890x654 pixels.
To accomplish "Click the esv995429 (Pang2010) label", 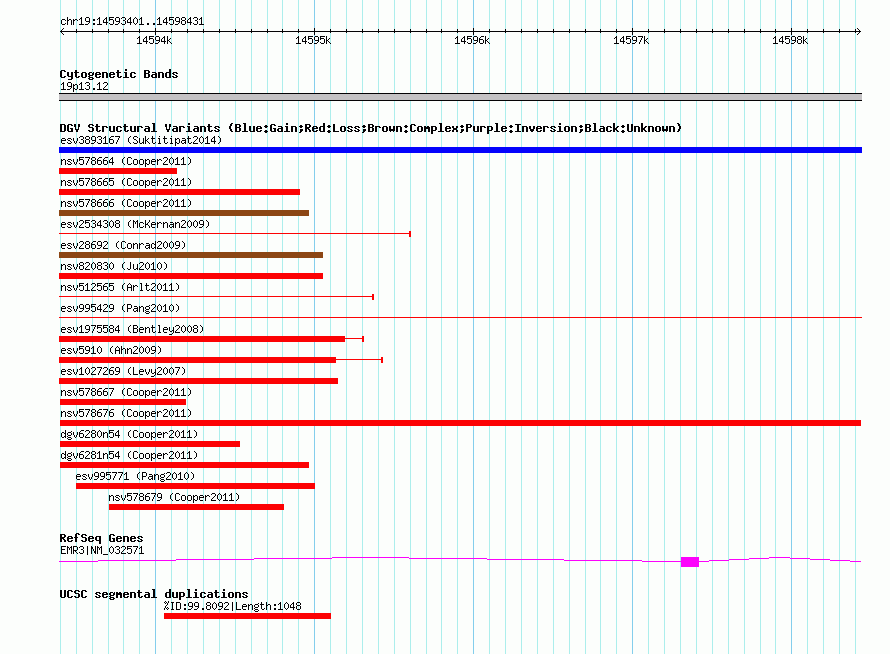I will tap(120, 308).
